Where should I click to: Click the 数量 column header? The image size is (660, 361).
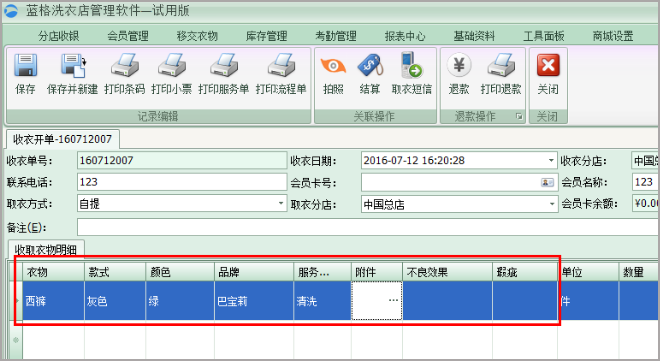(x=639, y=272)
